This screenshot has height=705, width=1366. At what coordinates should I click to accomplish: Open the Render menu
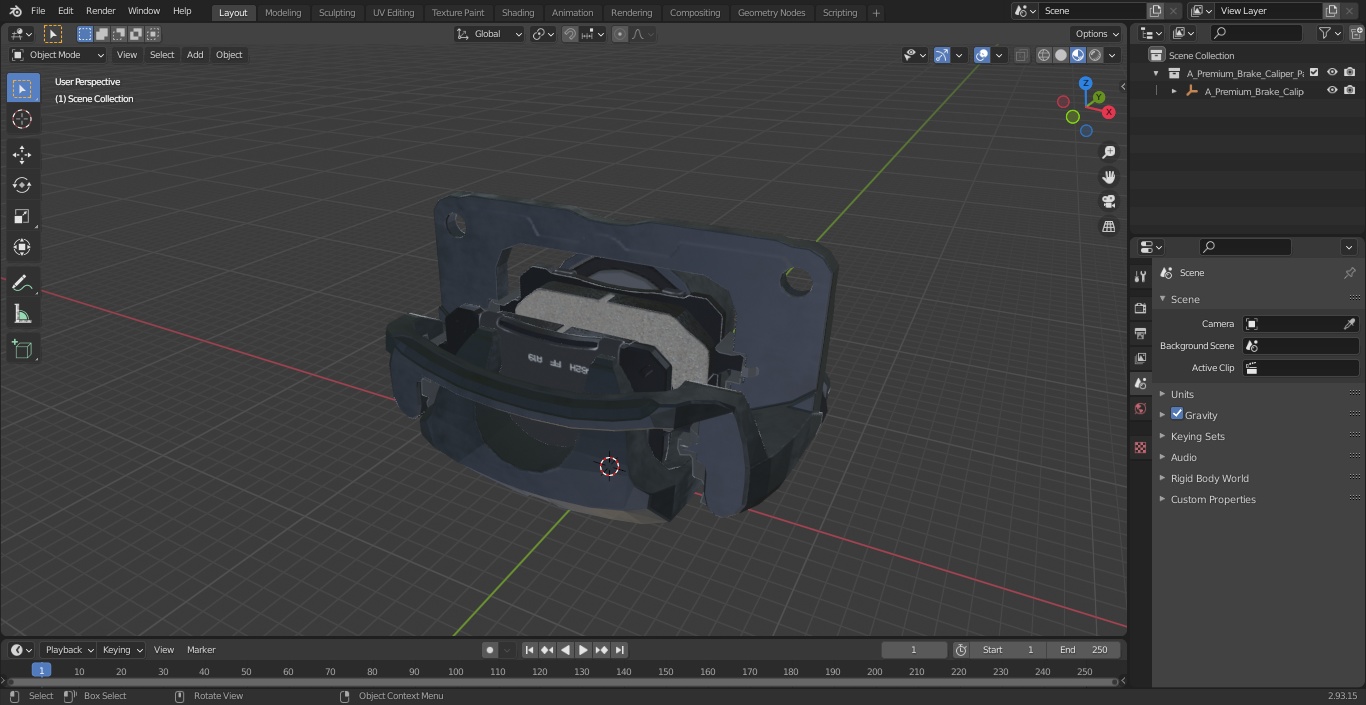click(100, 11)
